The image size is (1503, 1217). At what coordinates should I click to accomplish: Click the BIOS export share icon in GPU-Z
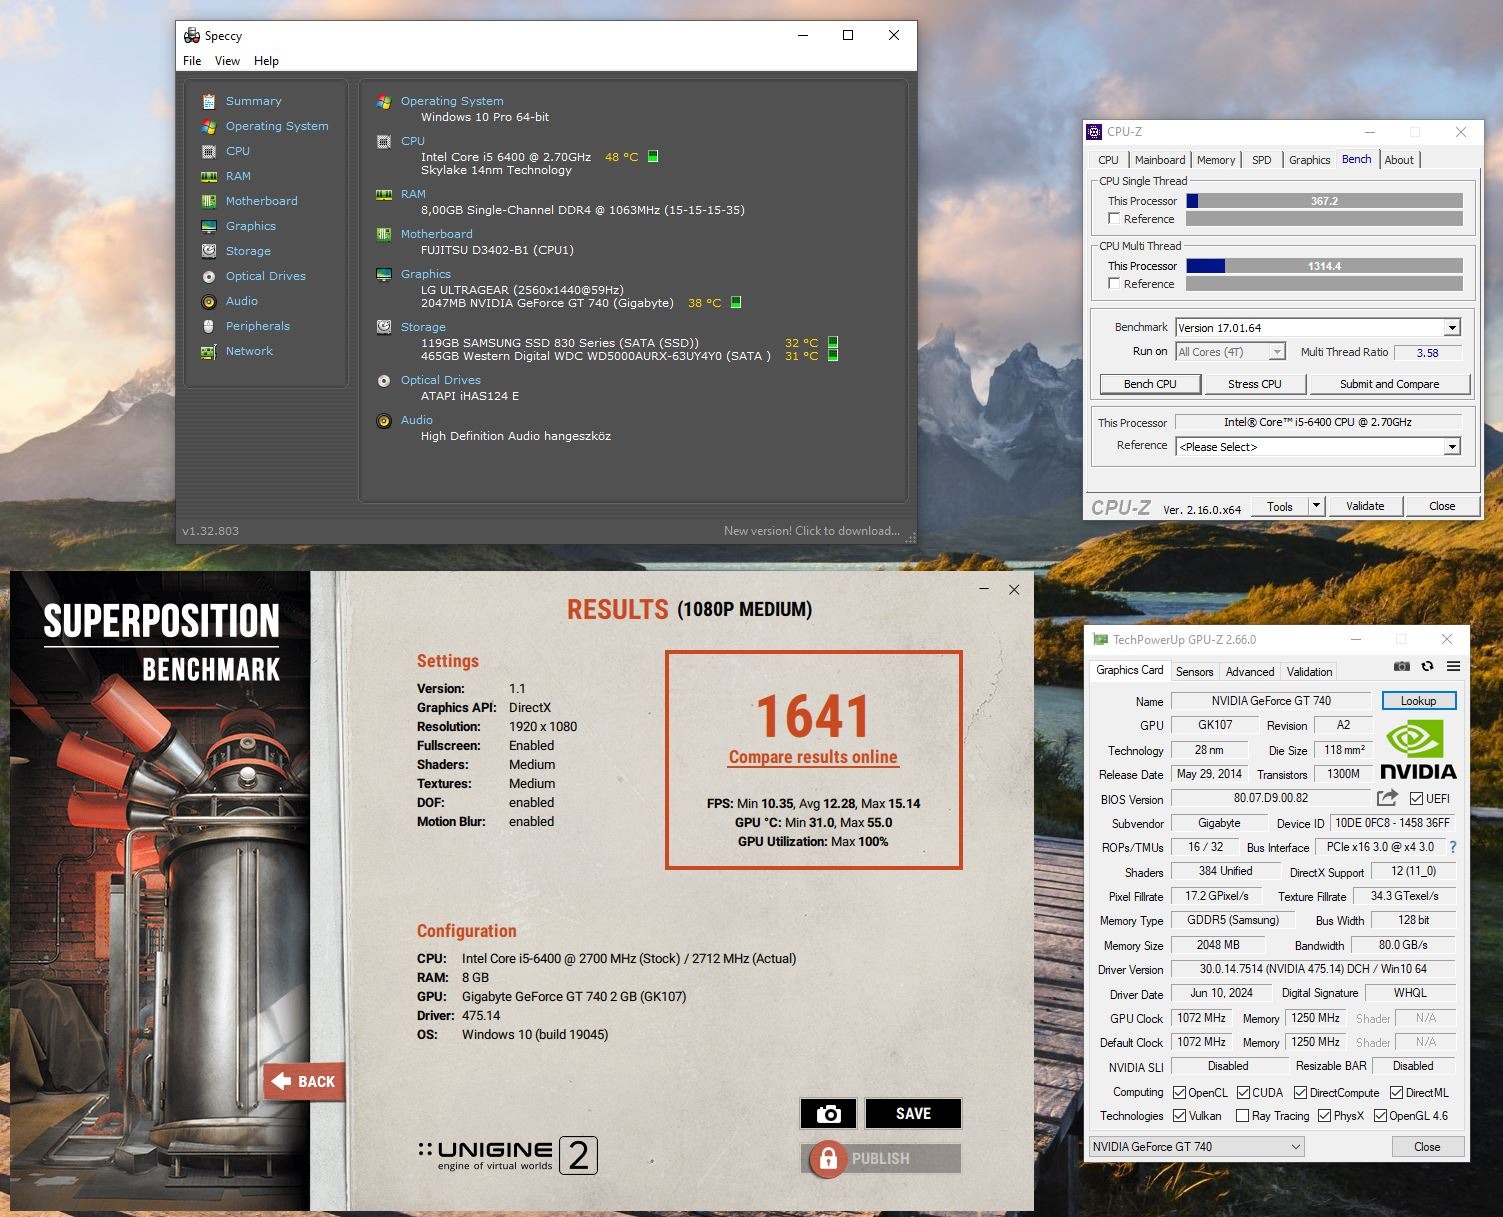(1387, 798)
